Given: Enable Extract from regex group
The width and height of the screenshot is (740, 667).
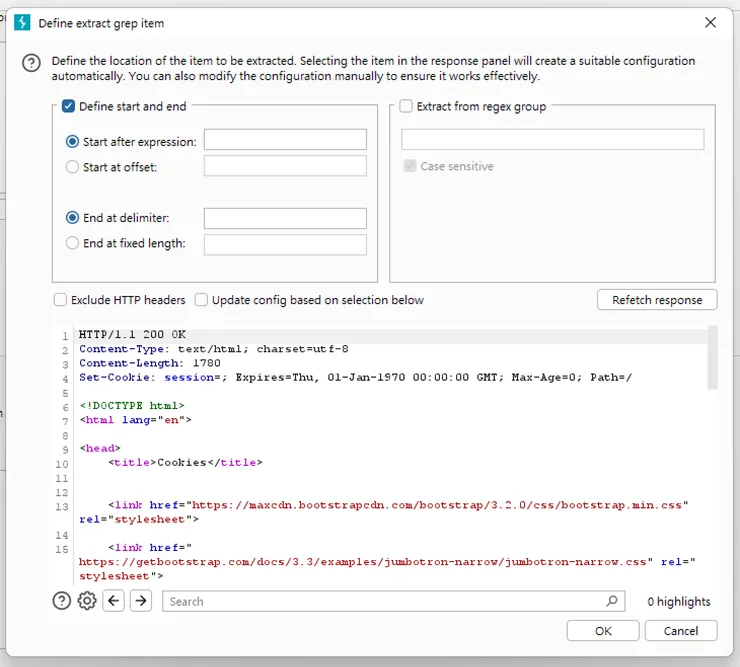Looking at the screenshot, I should (x=406, y=106).
